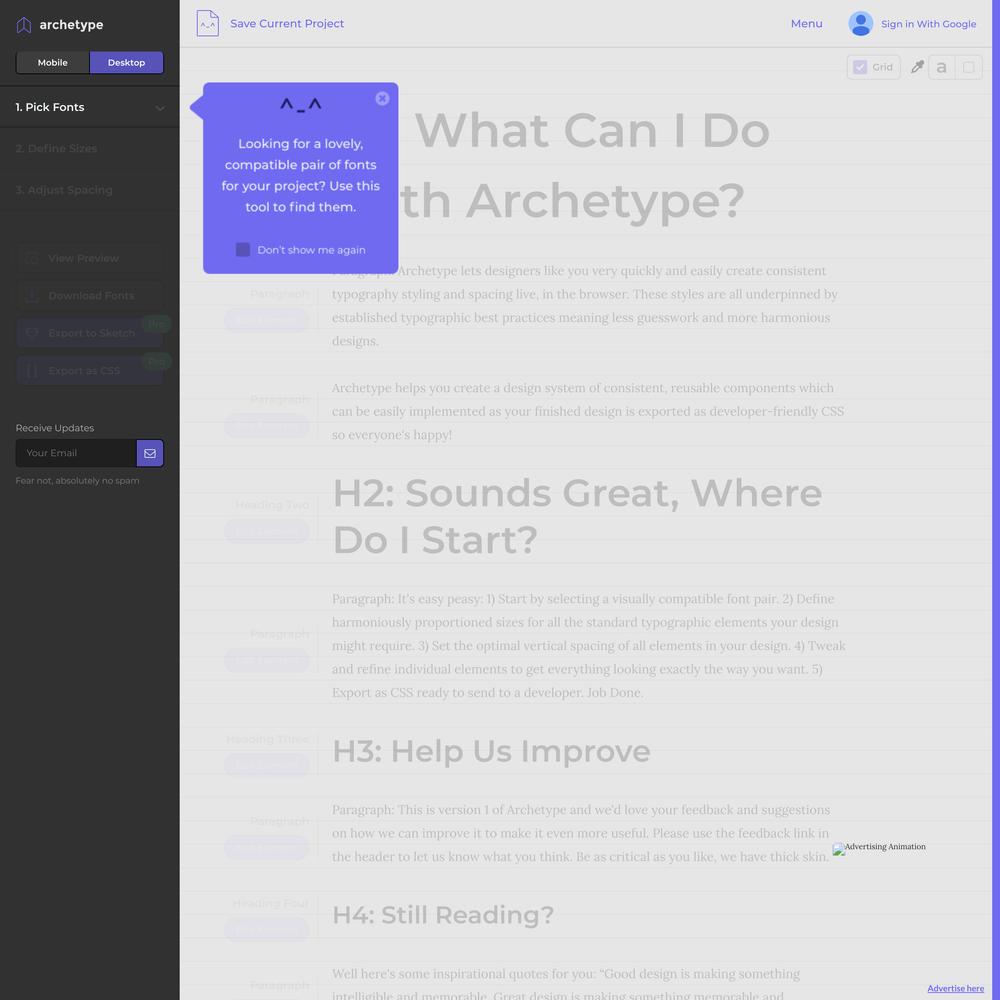The width and height of the screenshot is (1000, 1000).
Task: Click the 'Receive Updates' label
Action: pyautogui.click(x=55, y=428)
